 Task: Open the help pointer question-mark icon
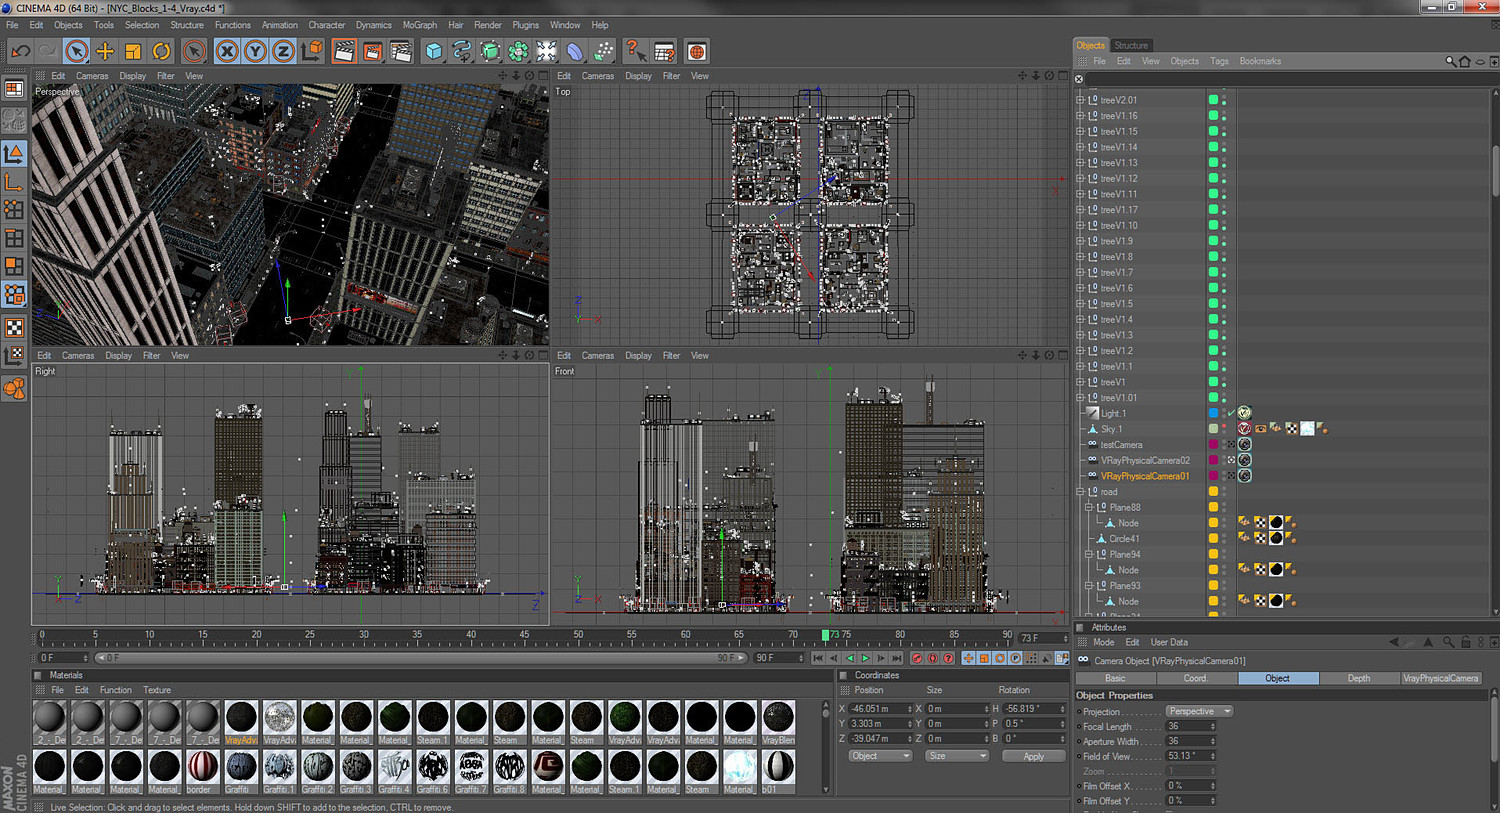pyautogui.click(x=634, y=51)
